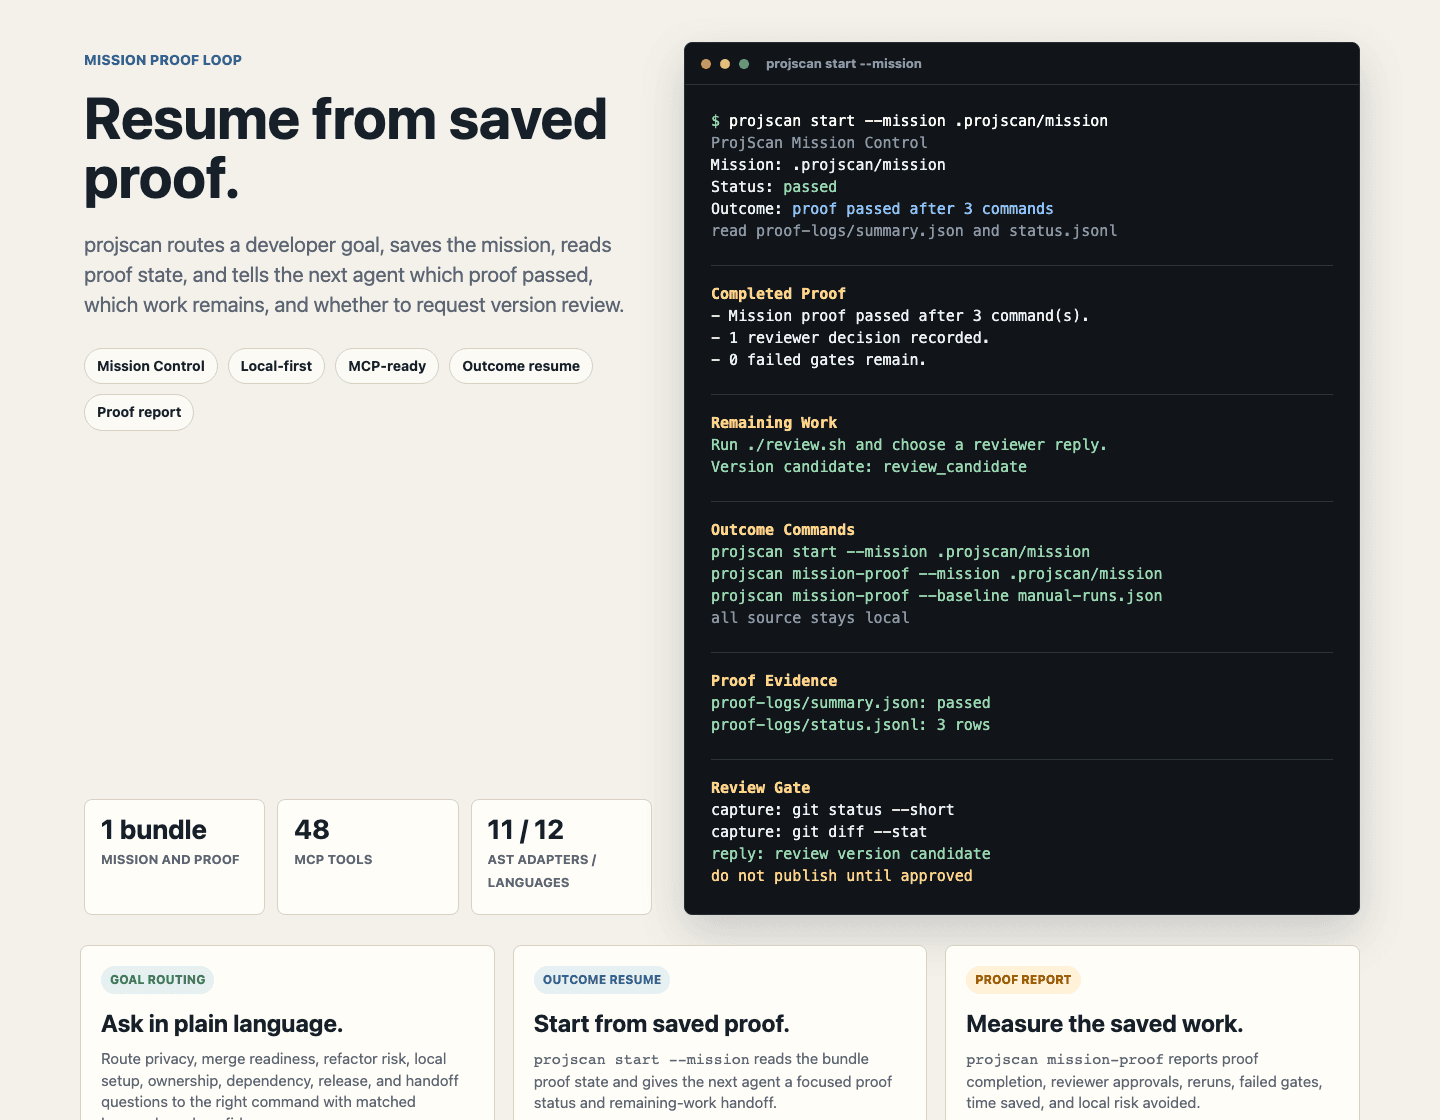Click the GOAL ROUTING badge
This screenshot has height=1120, width=1440.
(158, 980)
